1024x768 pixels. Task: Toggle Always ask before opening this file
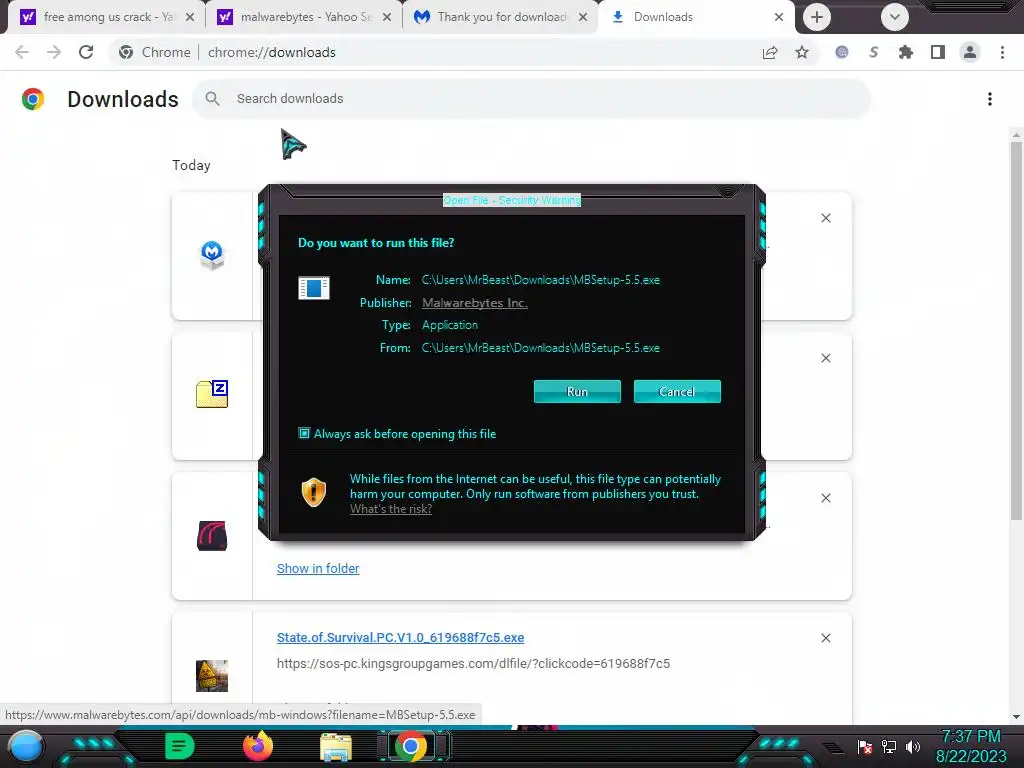[304, 433]
